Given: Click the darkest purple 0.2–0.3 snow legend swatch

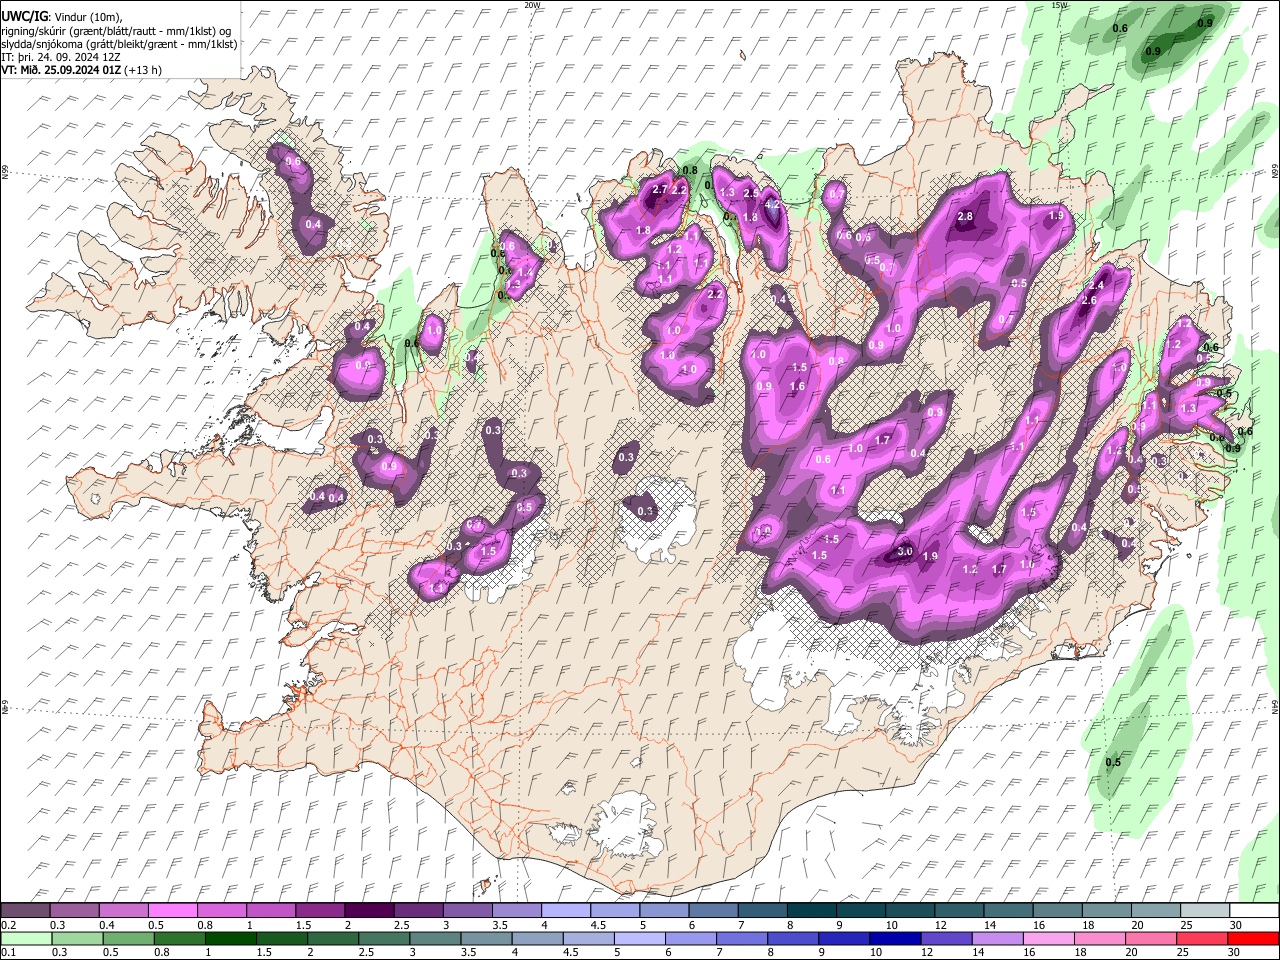Looking at the screenshot, I should click(26, 911).
